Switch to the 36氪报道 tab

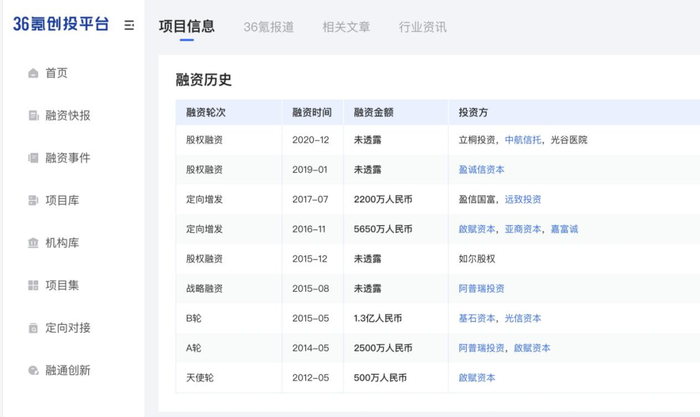pyautogui.click(x=268, y=27)
